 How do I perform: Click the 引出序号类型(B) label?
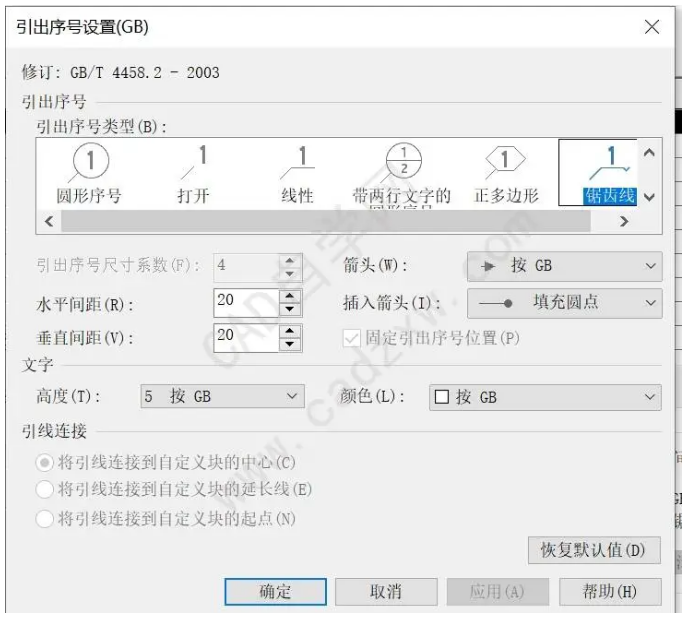[x=101, y=127]
